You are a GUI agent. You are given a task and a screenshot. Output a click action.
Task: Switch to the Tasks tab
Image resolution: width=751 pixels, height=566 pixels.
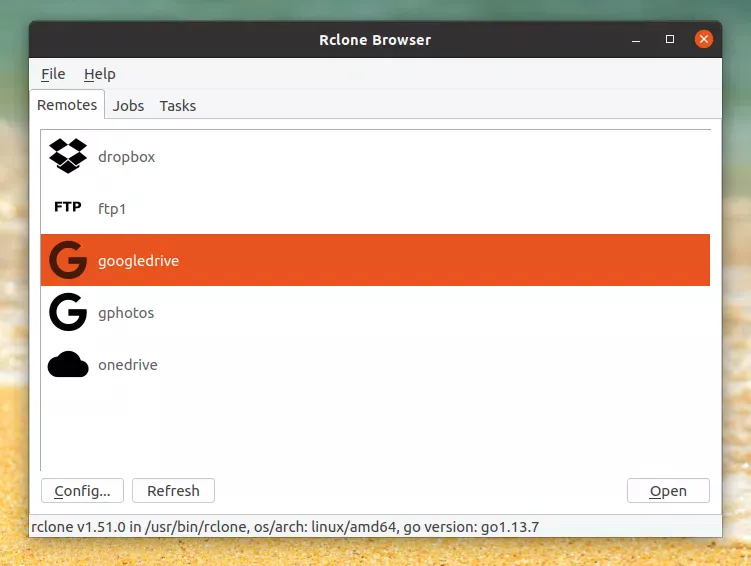(x=178, y=106)
